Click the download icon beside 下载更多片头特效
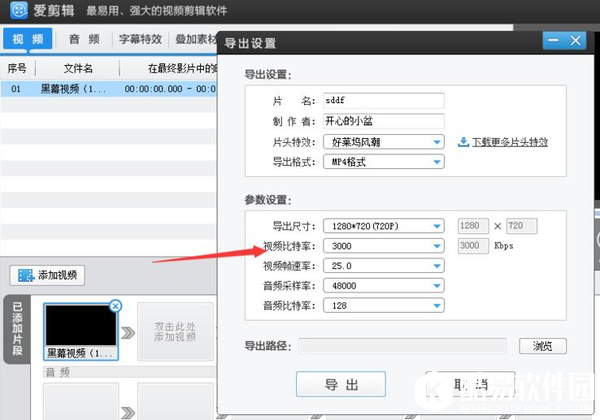The image size is (600, 420). point(463,142)
